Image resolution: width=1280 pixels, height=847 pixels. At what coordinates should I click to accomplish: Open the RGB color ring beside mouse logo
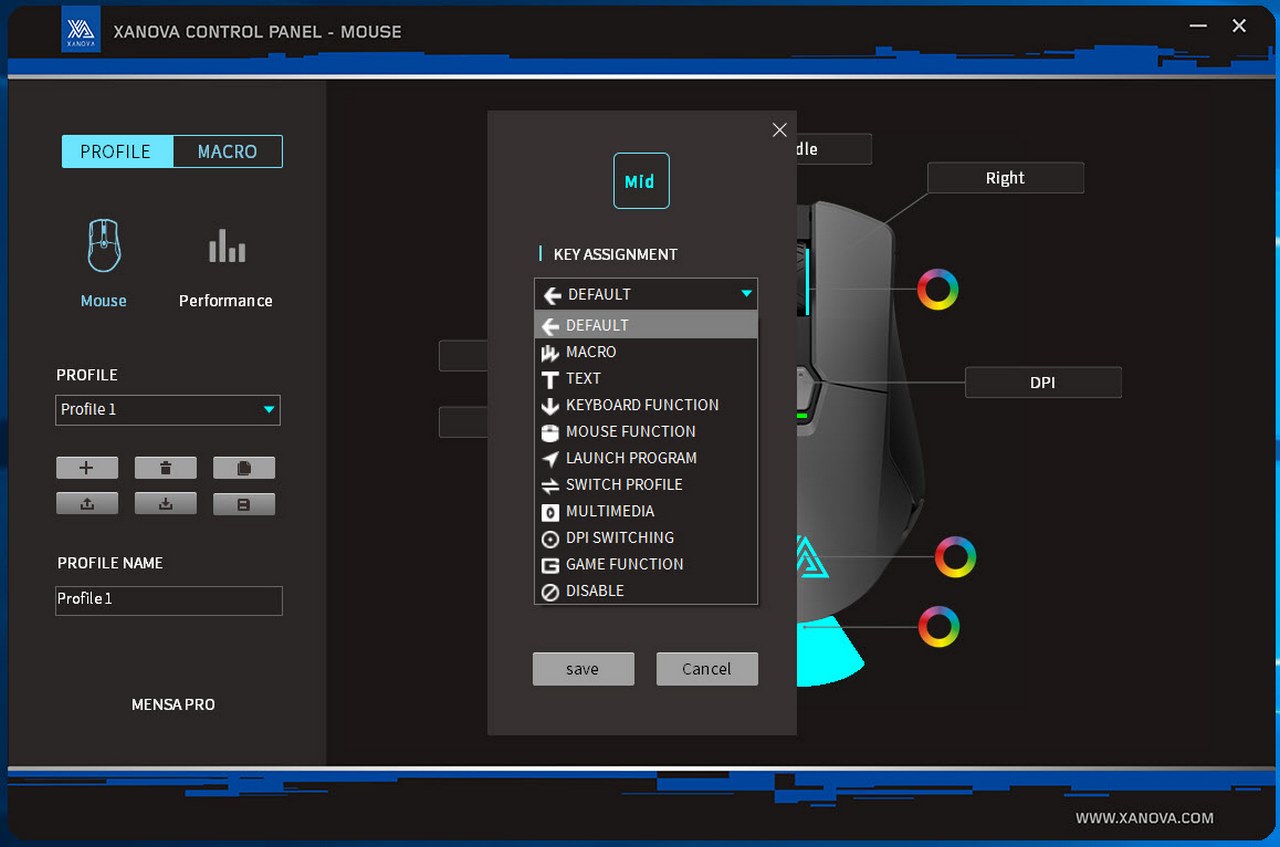tap(955, 557)
